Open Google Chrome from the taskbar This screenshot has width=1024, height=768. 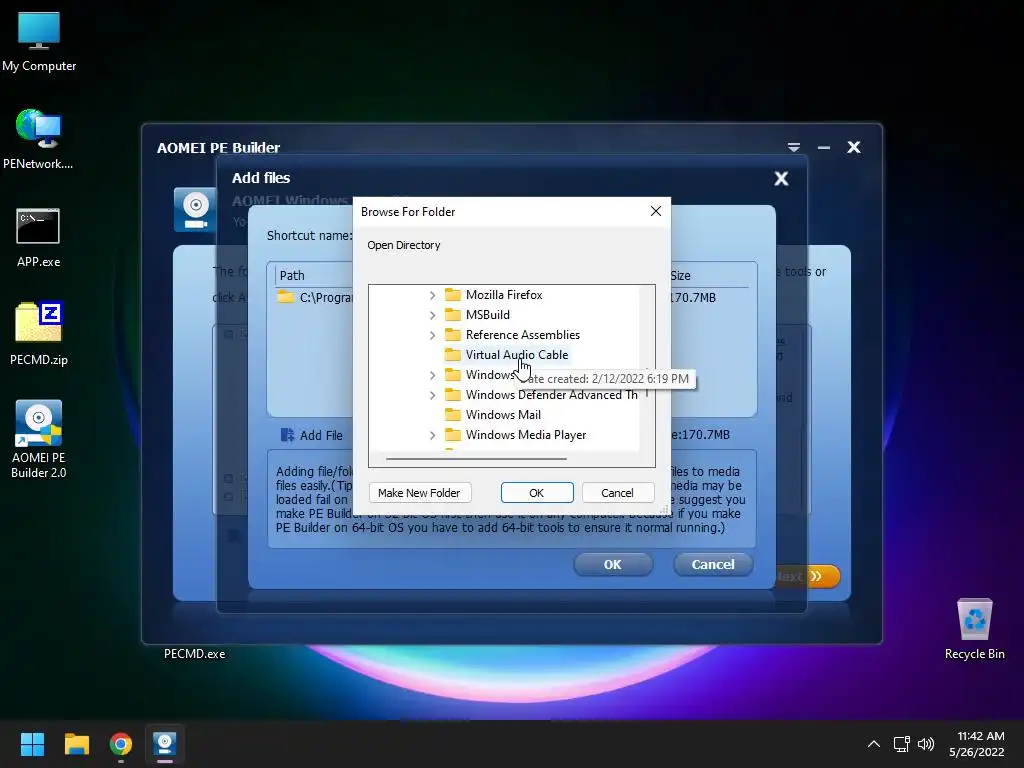[x=121, y=744]
